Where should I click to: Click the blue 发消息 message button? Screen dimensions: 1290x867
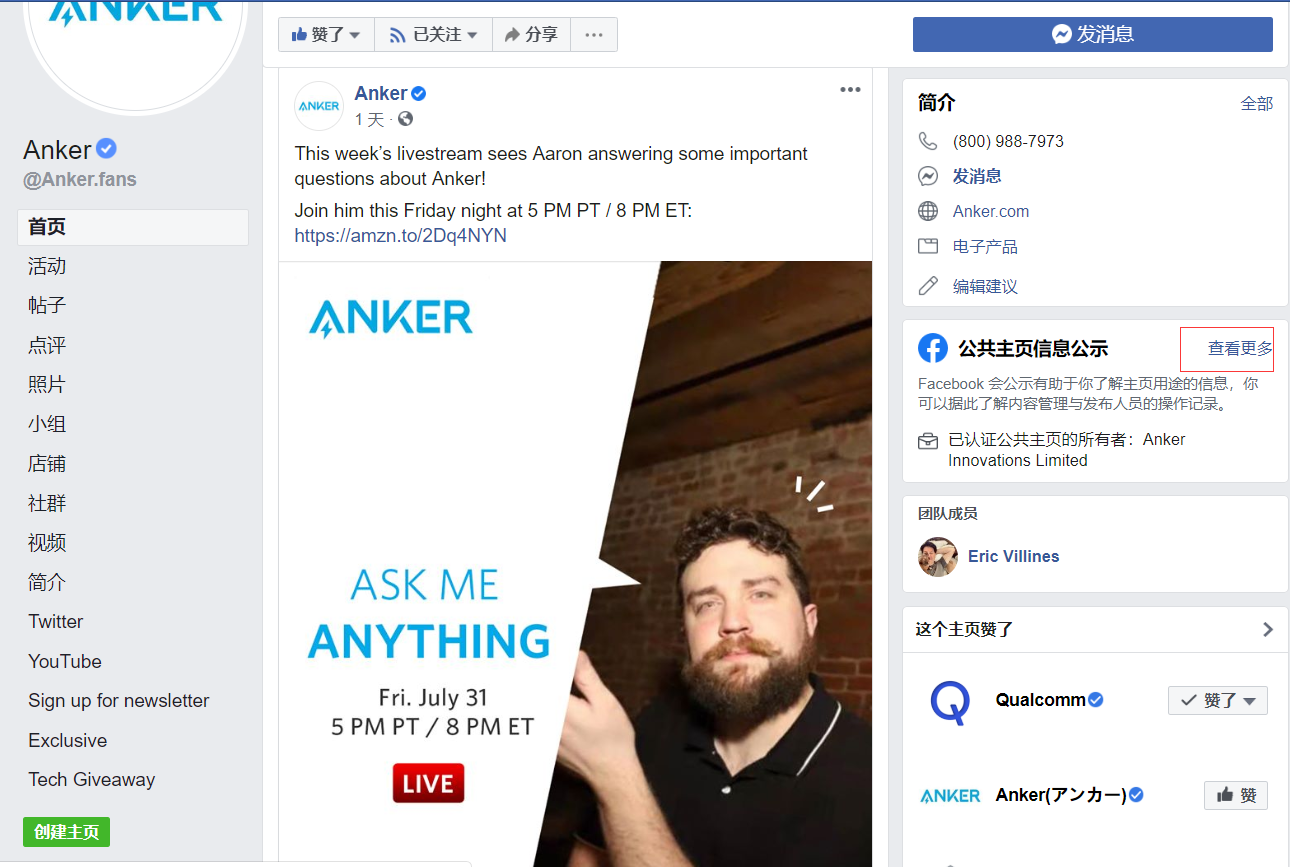pyautogui.click(x=1093, y=34)
